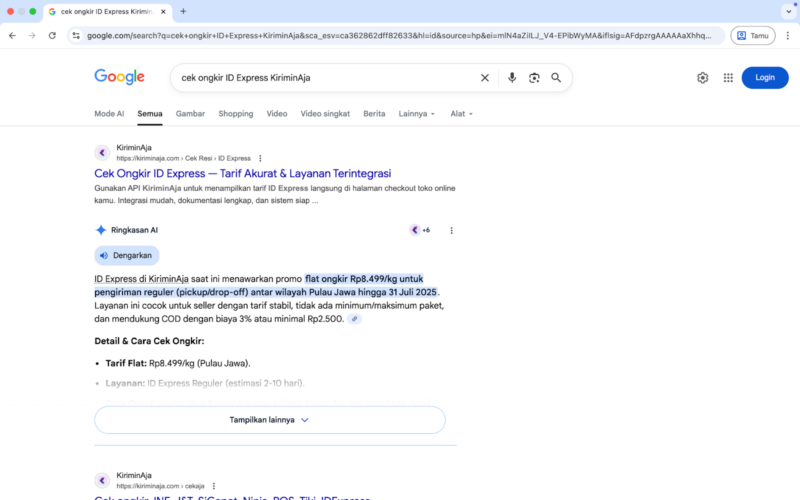Expand the Lainnya filter dropdown
Screen dimensions: 800x500
coord(416,114)
